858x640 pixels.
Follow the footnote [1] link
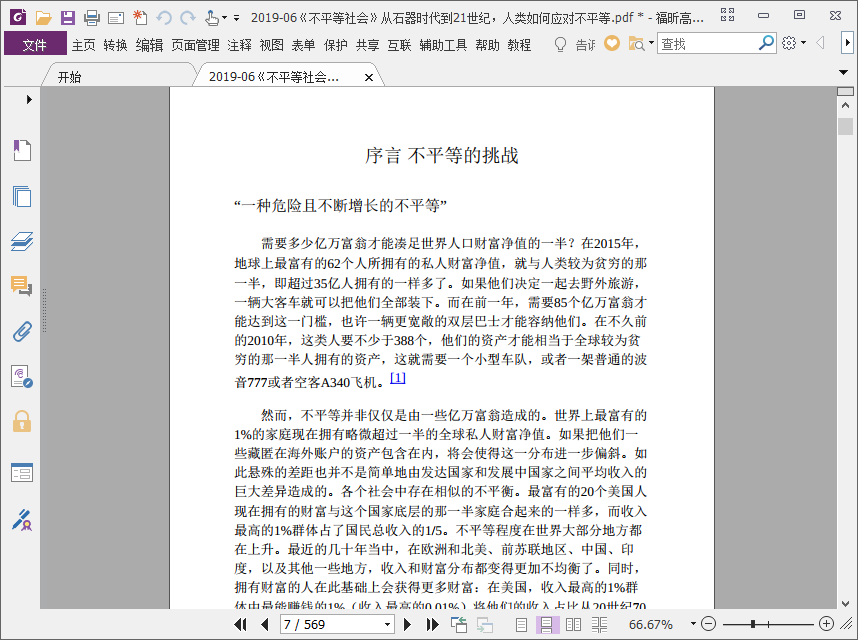397,377
